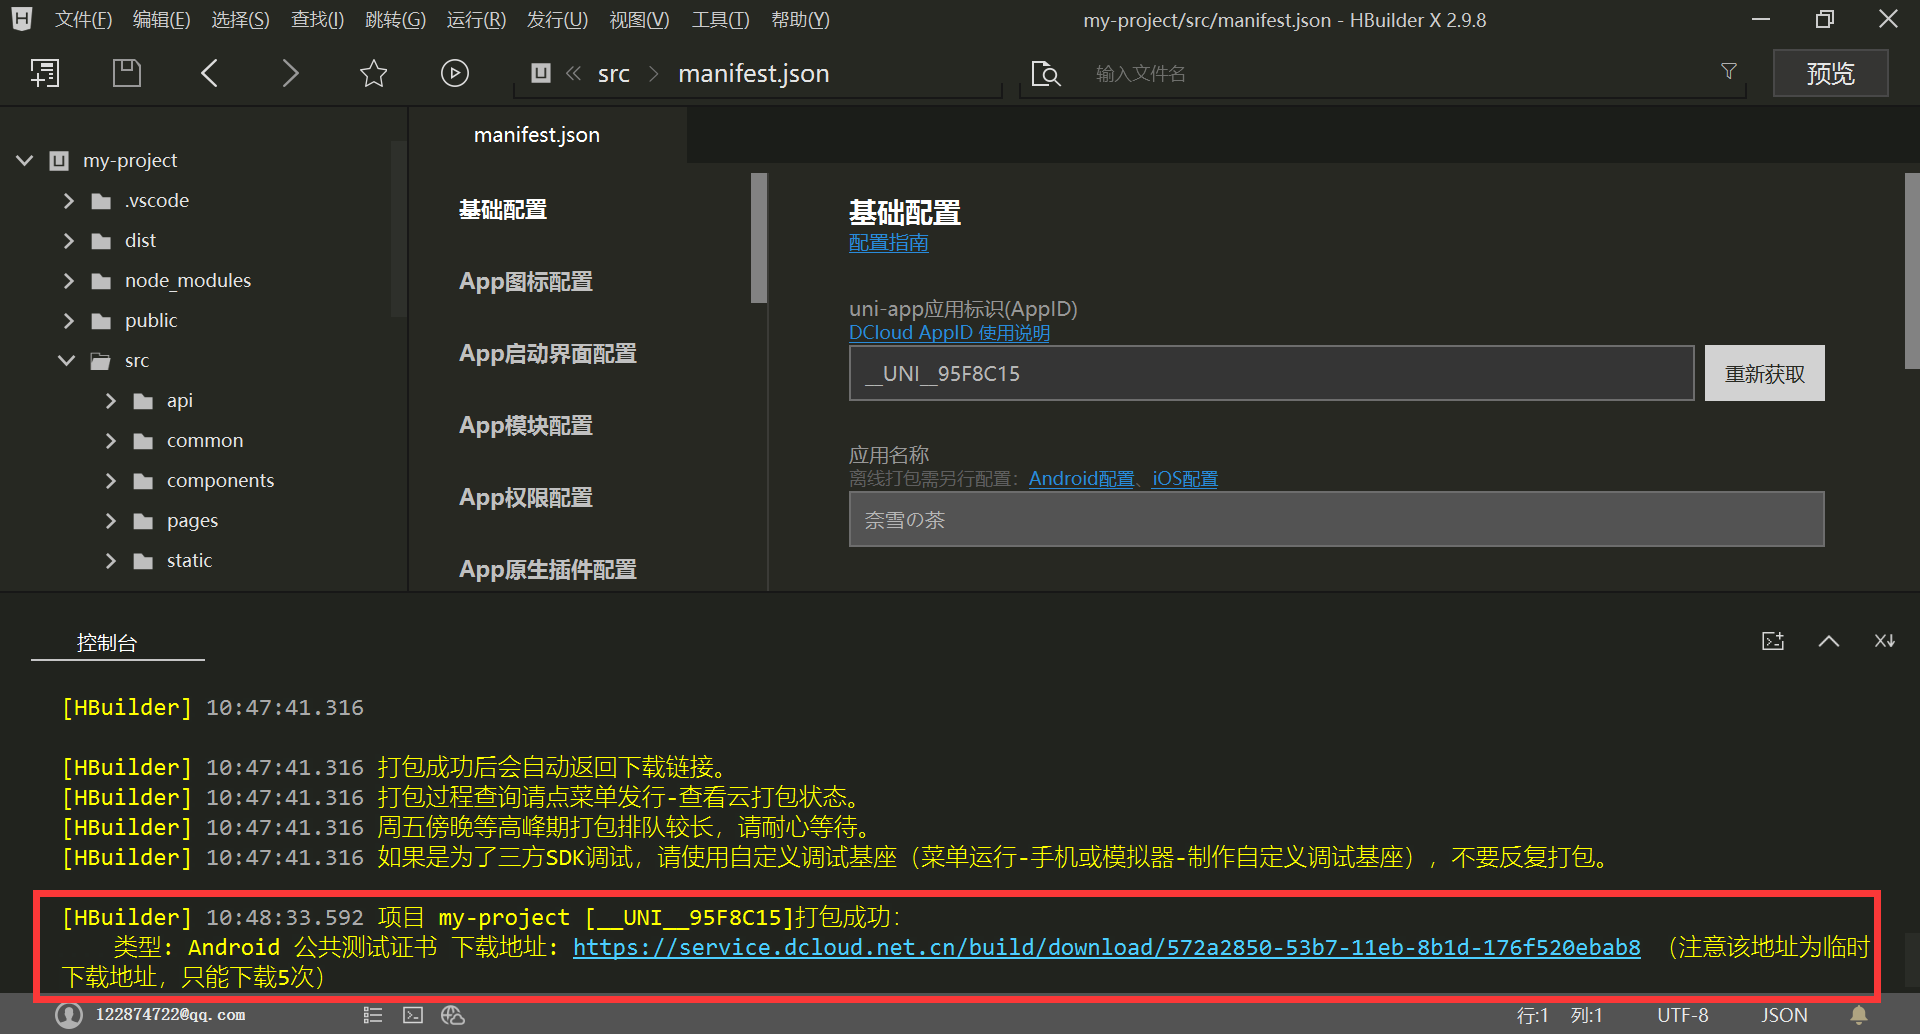Screen dimensions: 1920x1034
Task: Open the 文件(F) menu
Action: 83,19
